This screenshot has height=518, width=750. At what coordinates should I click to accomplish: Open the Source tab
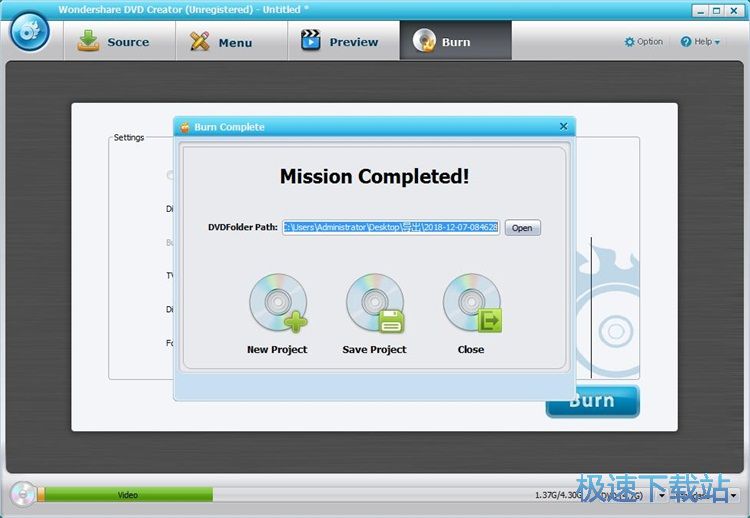pyautogui.click(x=120, y=42)
